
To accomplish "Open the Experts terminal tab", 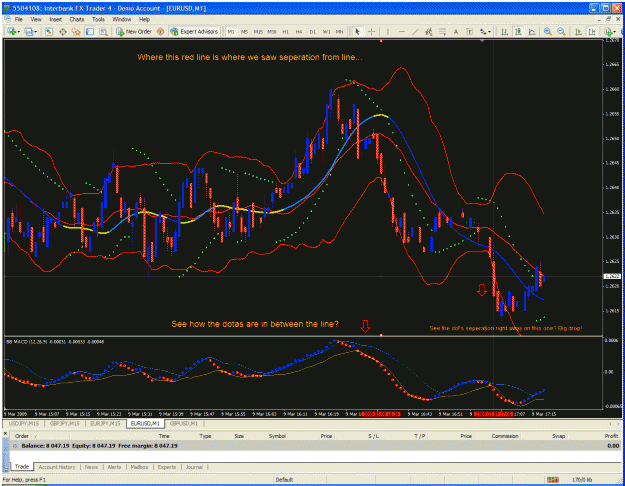I will 167,467.
